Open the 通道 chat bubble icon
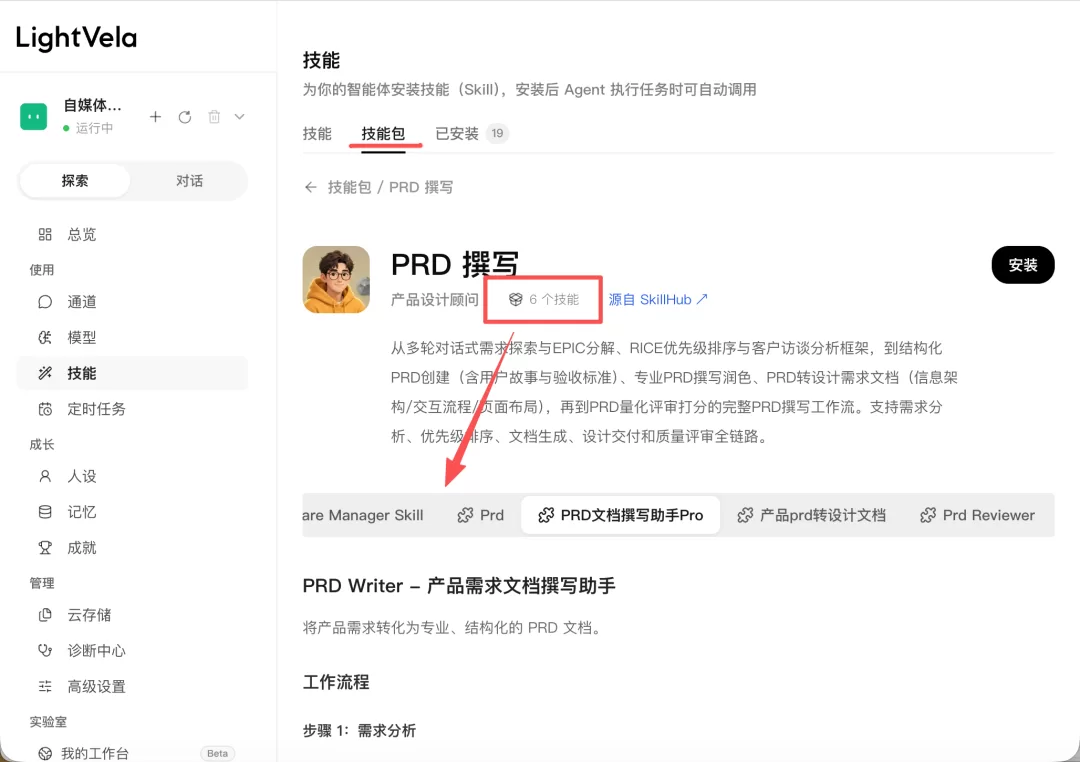This screenshot has height=762, width=1080. tap(45, 302)
